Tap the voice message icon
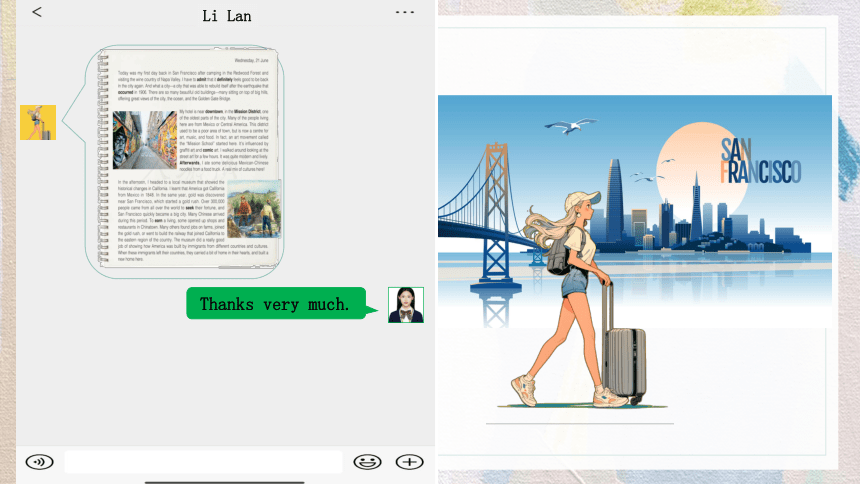 pyautogui.click(x=39, y=462)
